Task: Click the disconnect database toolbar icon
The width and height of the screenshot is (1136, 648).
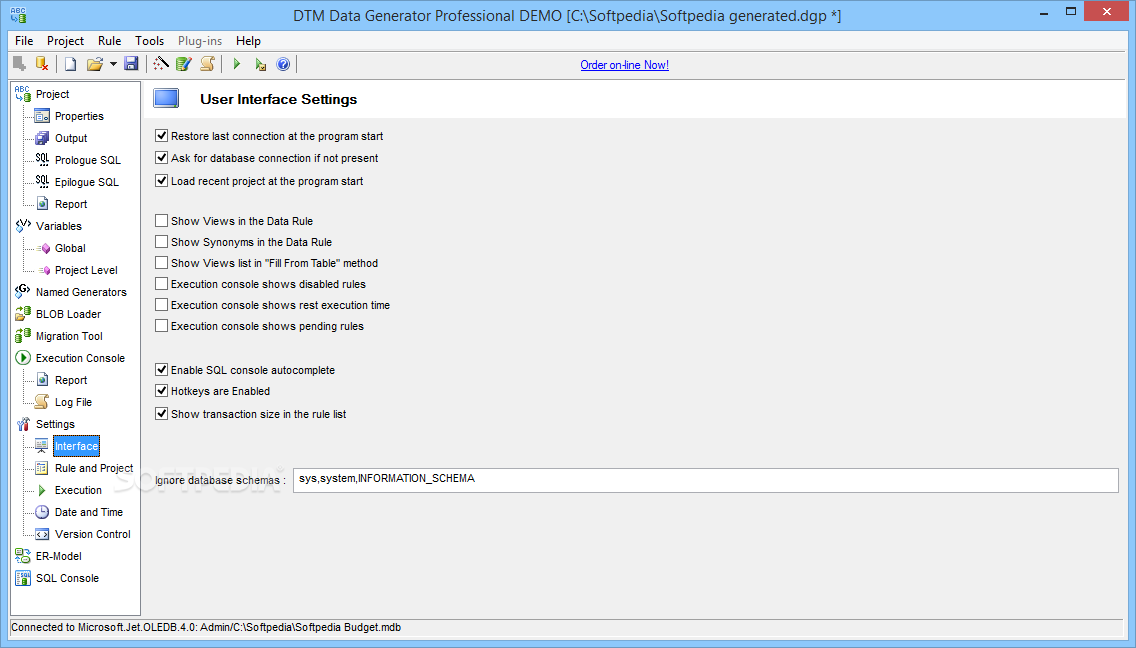Action: (x=42, y=64)
